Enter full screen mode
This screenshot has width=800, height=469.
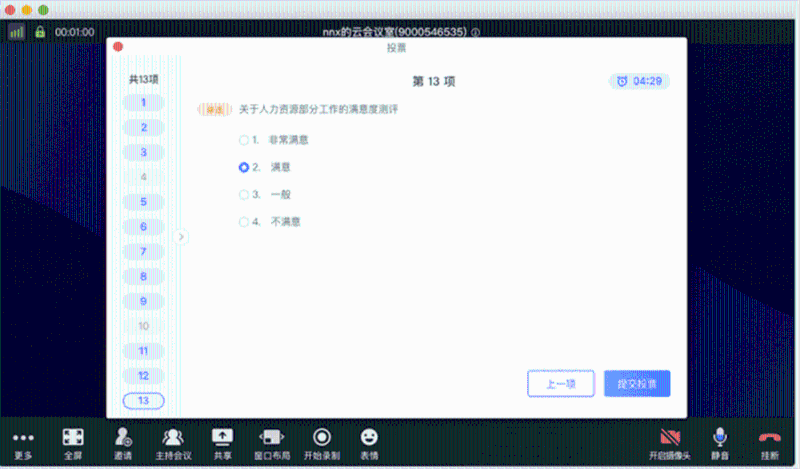[73, 444]
